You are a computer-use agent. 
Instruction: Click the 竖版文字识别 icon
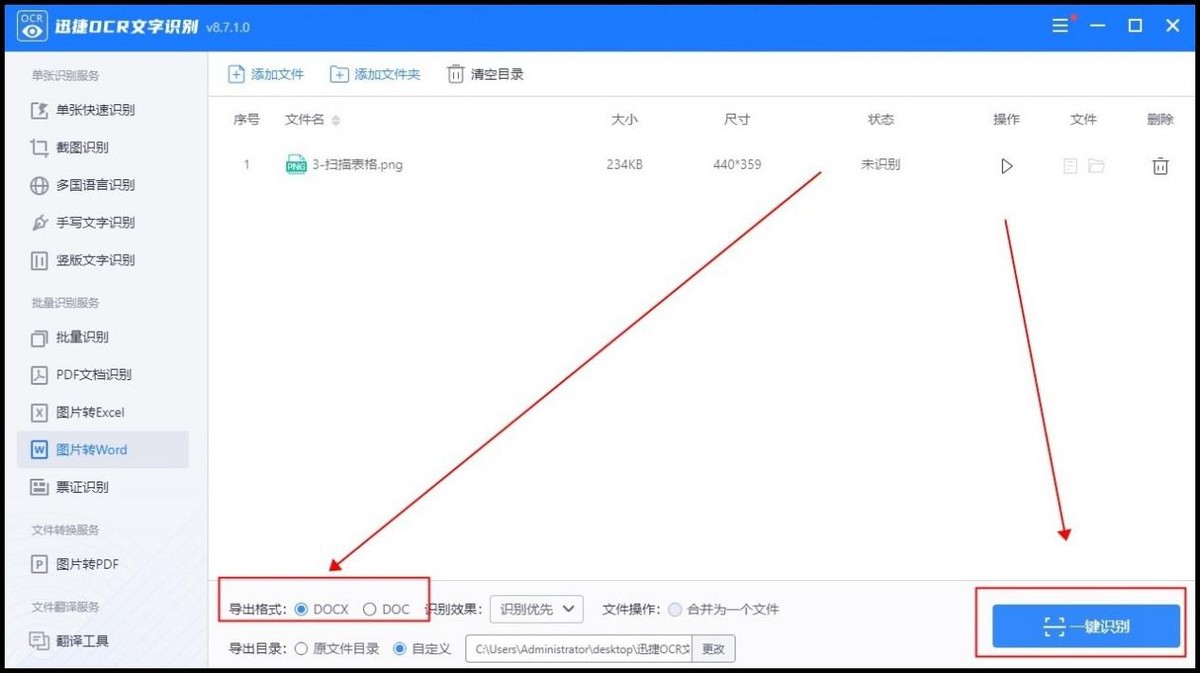pos(39,260)
